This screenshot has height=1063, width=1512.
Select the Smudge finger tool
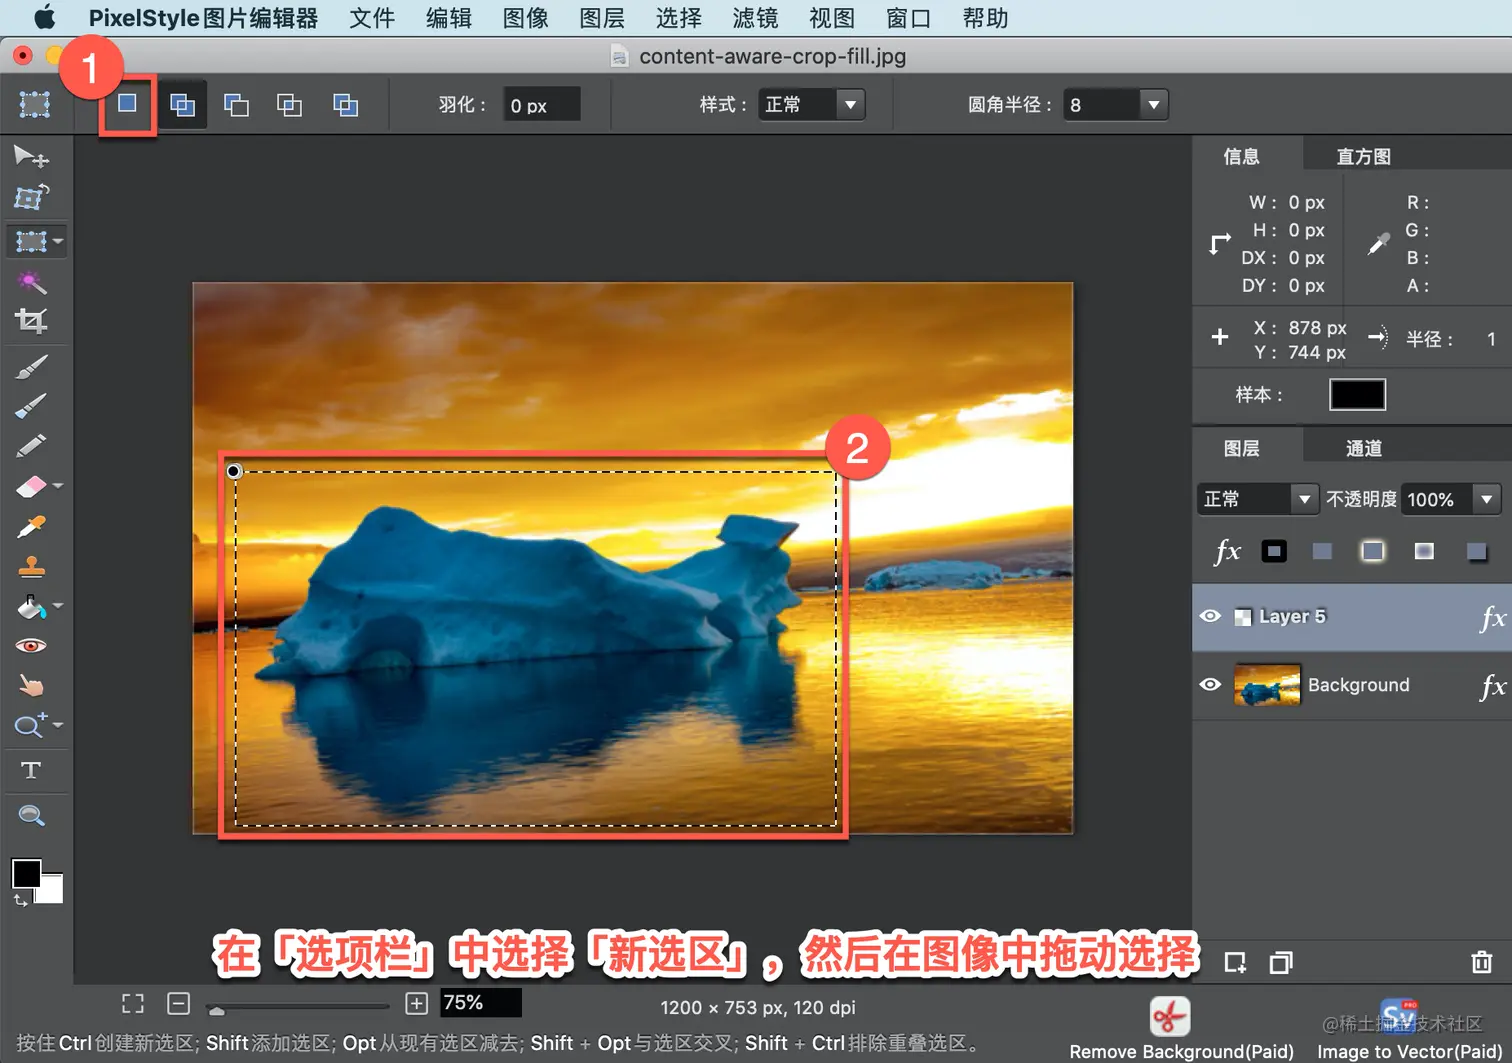31,685
